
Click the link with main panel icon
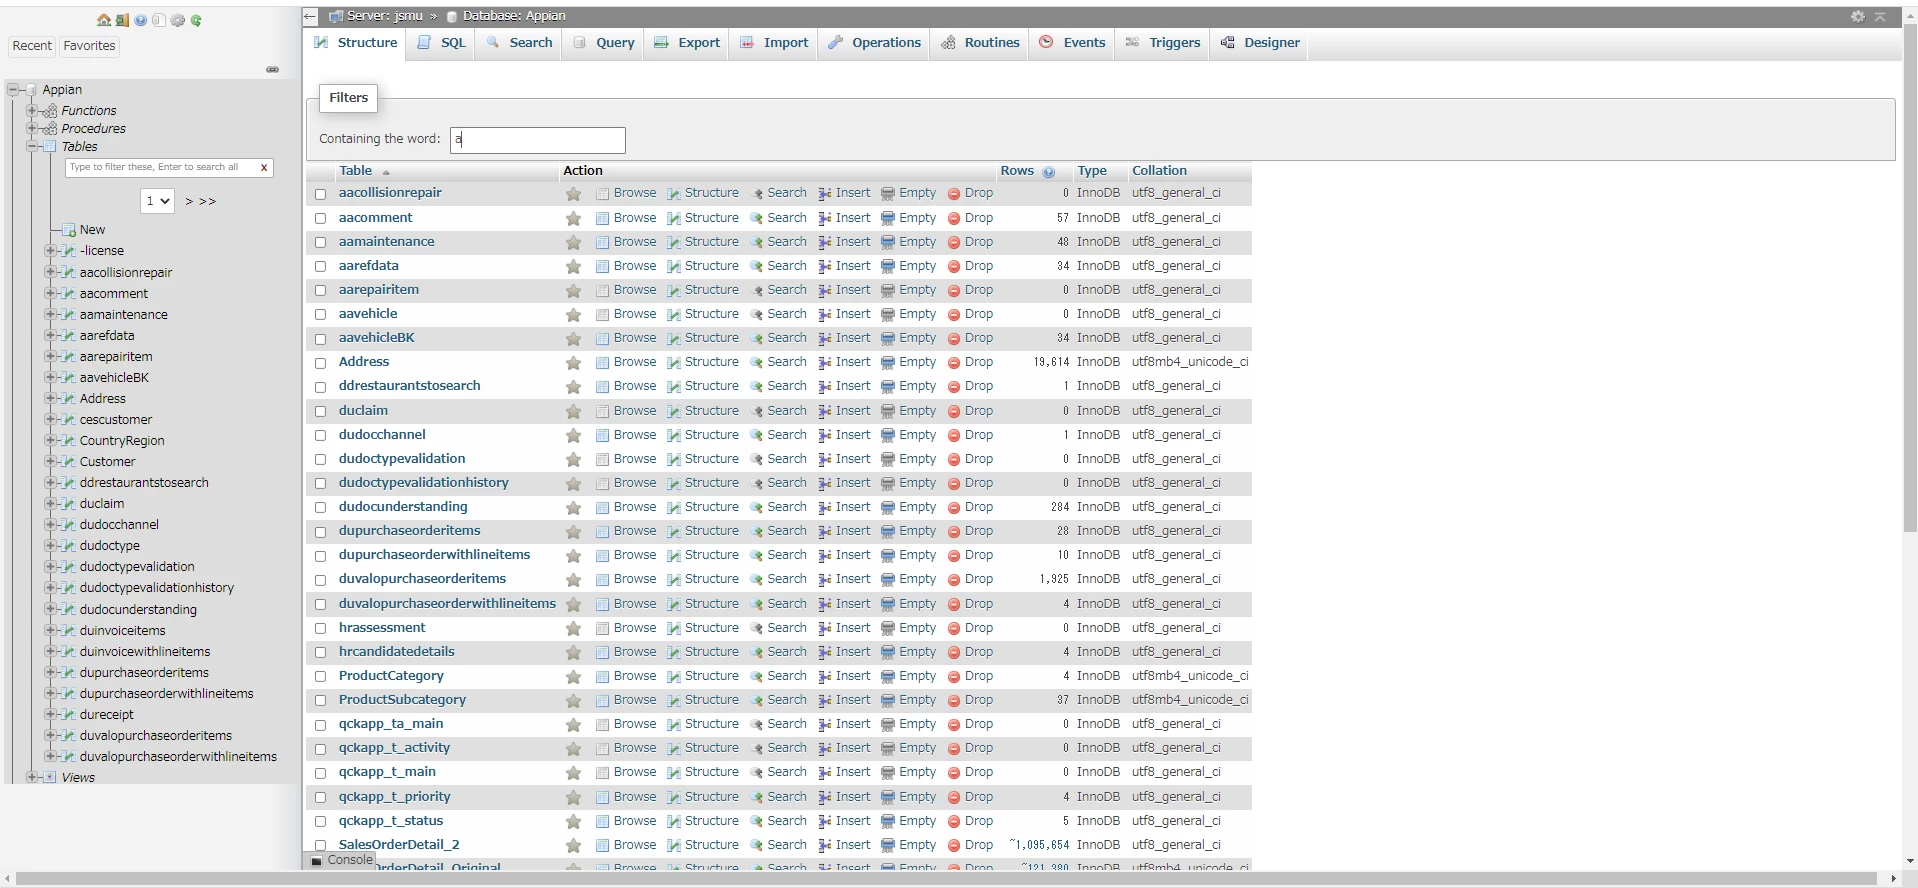(272, 69)
